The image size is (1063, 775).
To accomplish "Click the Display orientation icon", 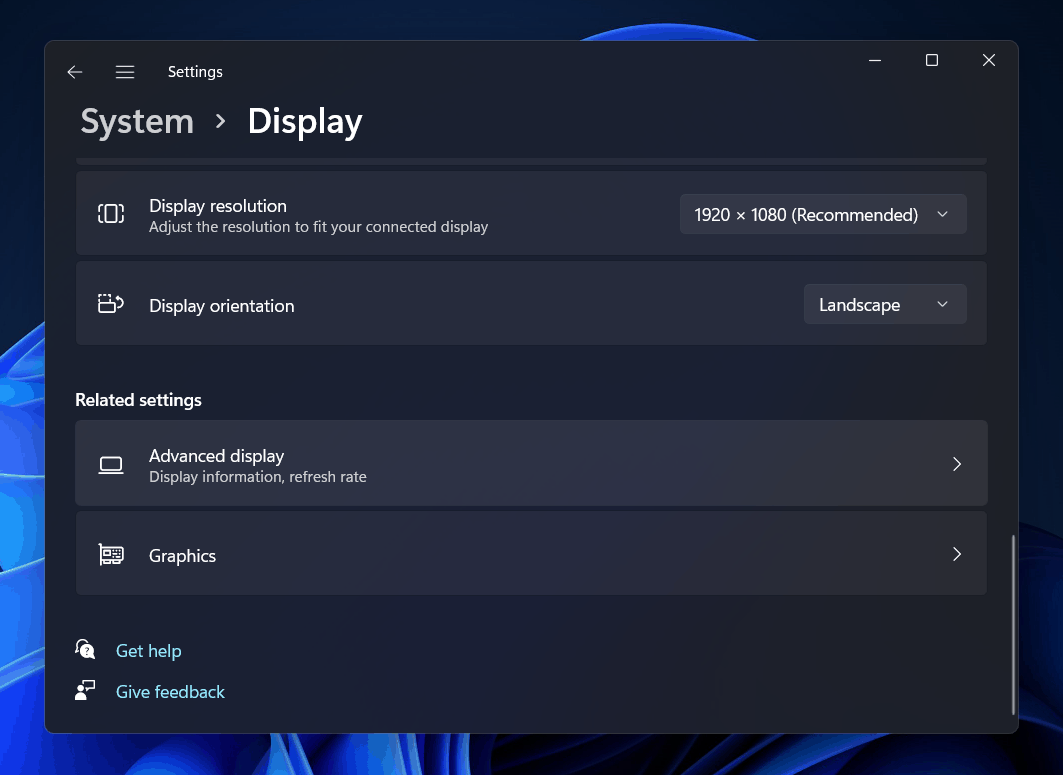I will 111,304.
